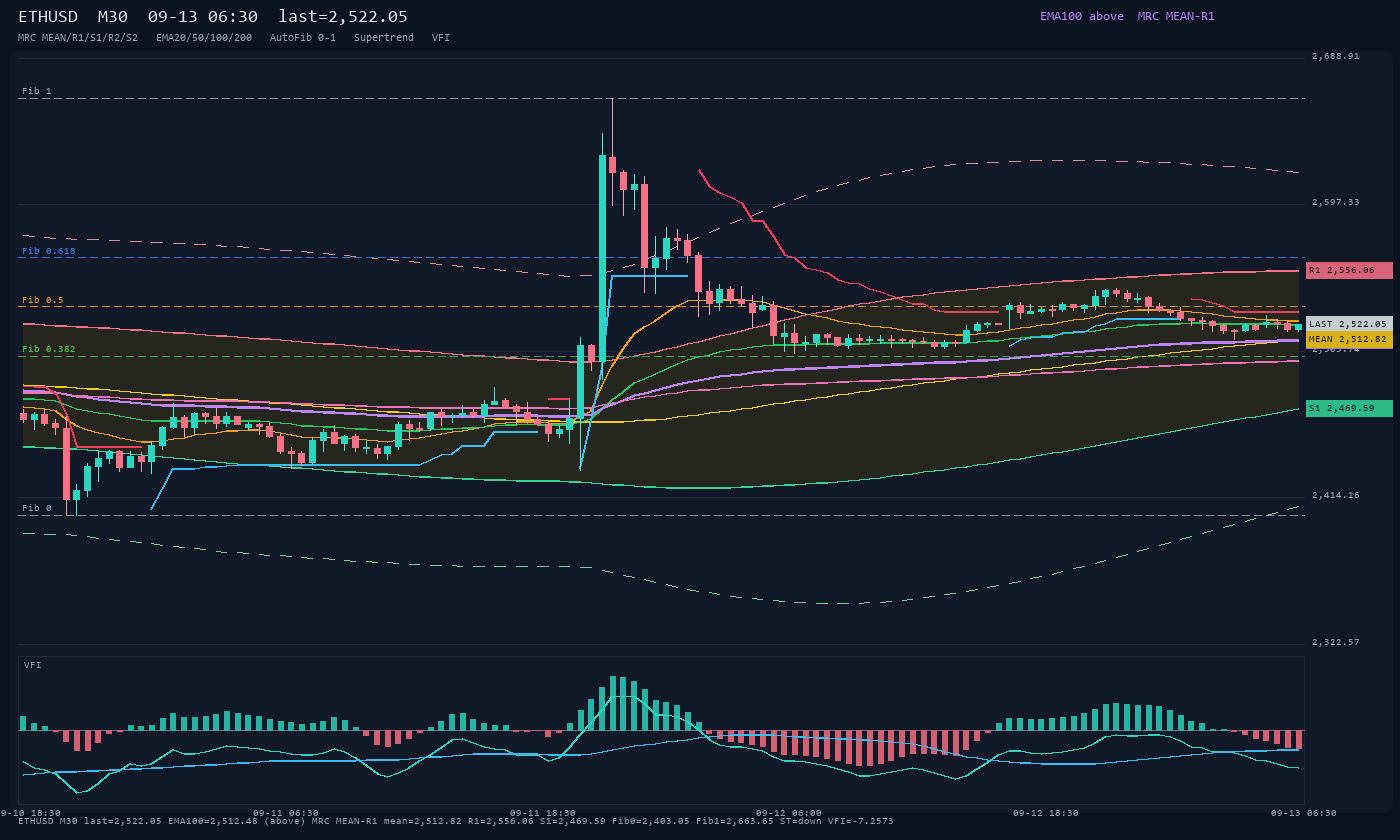Click the Fib 1 level label
The image size is (1400, 840).
37,91
